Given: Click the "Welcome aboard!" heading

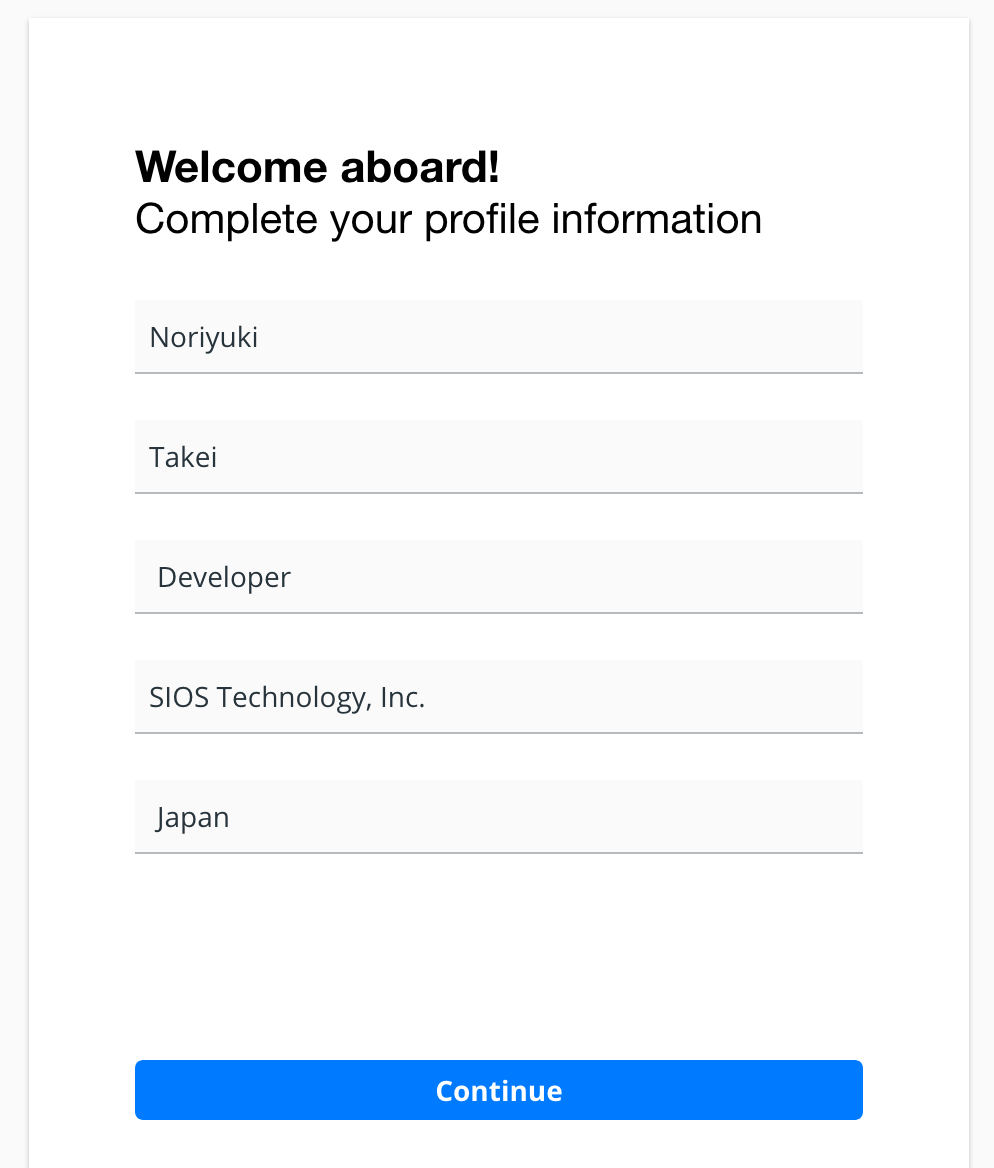Looking at the screenshot, I should click(317, 167).
